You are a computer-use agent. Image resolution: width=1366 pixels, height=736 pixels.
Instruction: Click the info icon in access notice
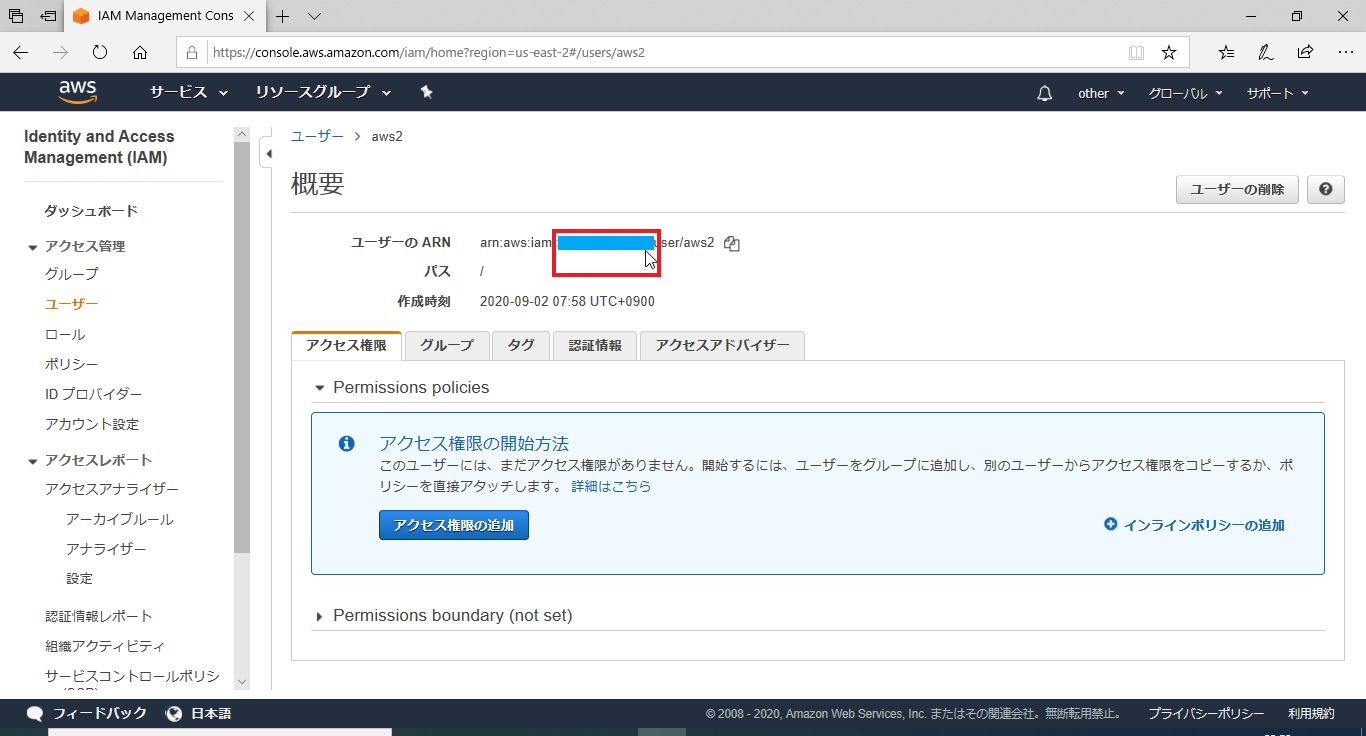347,444
